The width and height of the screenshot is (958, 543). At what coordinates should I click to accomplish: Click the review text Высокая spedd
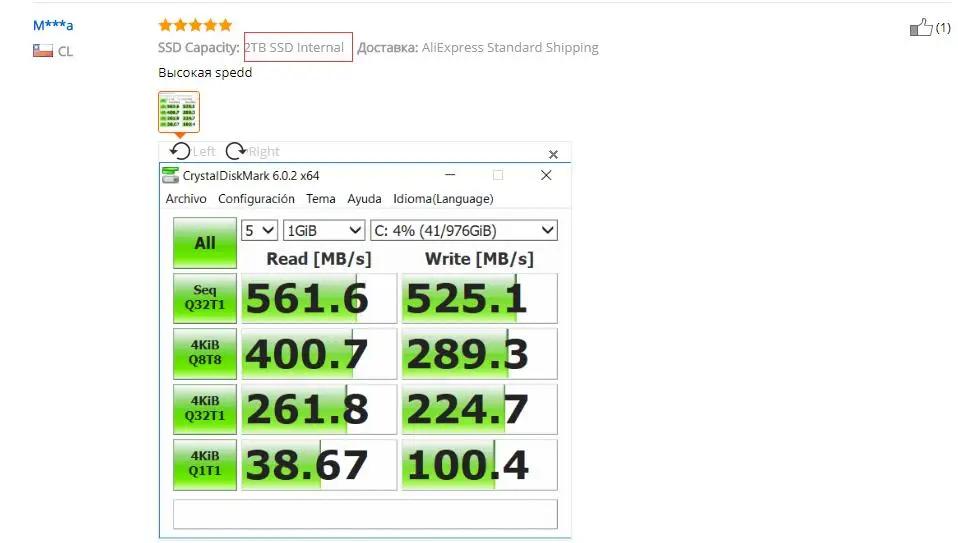coord(205,72)
